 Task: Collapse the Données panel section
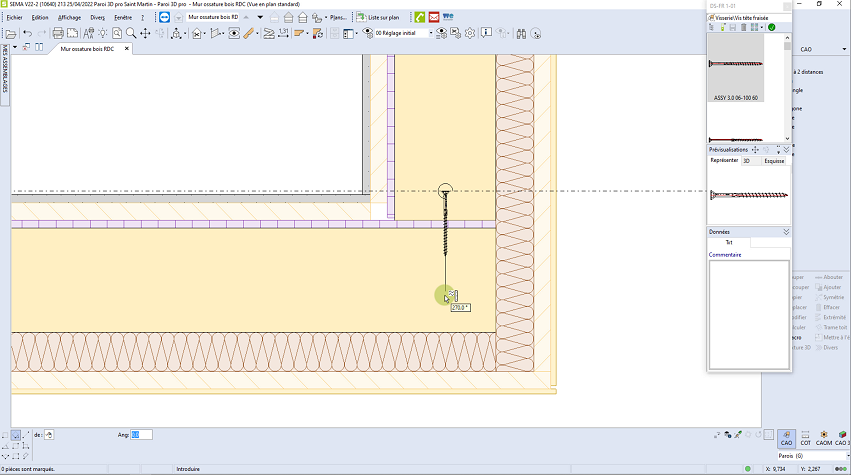786,232
